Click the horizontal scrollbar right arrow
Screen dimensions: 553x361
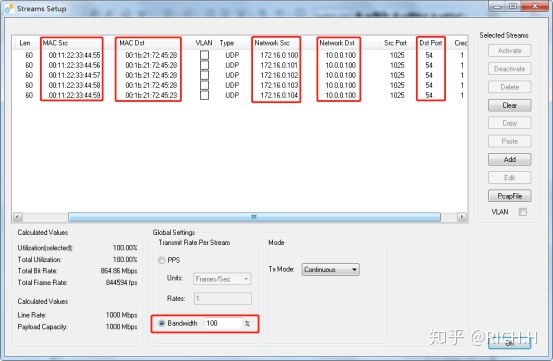click(462, 217)
